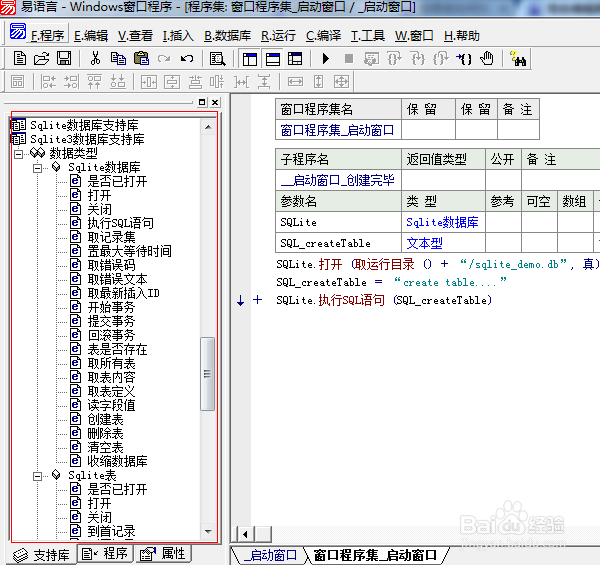The width and height of the screenshot is (600, 565).
Task: Open the E.编辑 menu
Action: point(91,36)
